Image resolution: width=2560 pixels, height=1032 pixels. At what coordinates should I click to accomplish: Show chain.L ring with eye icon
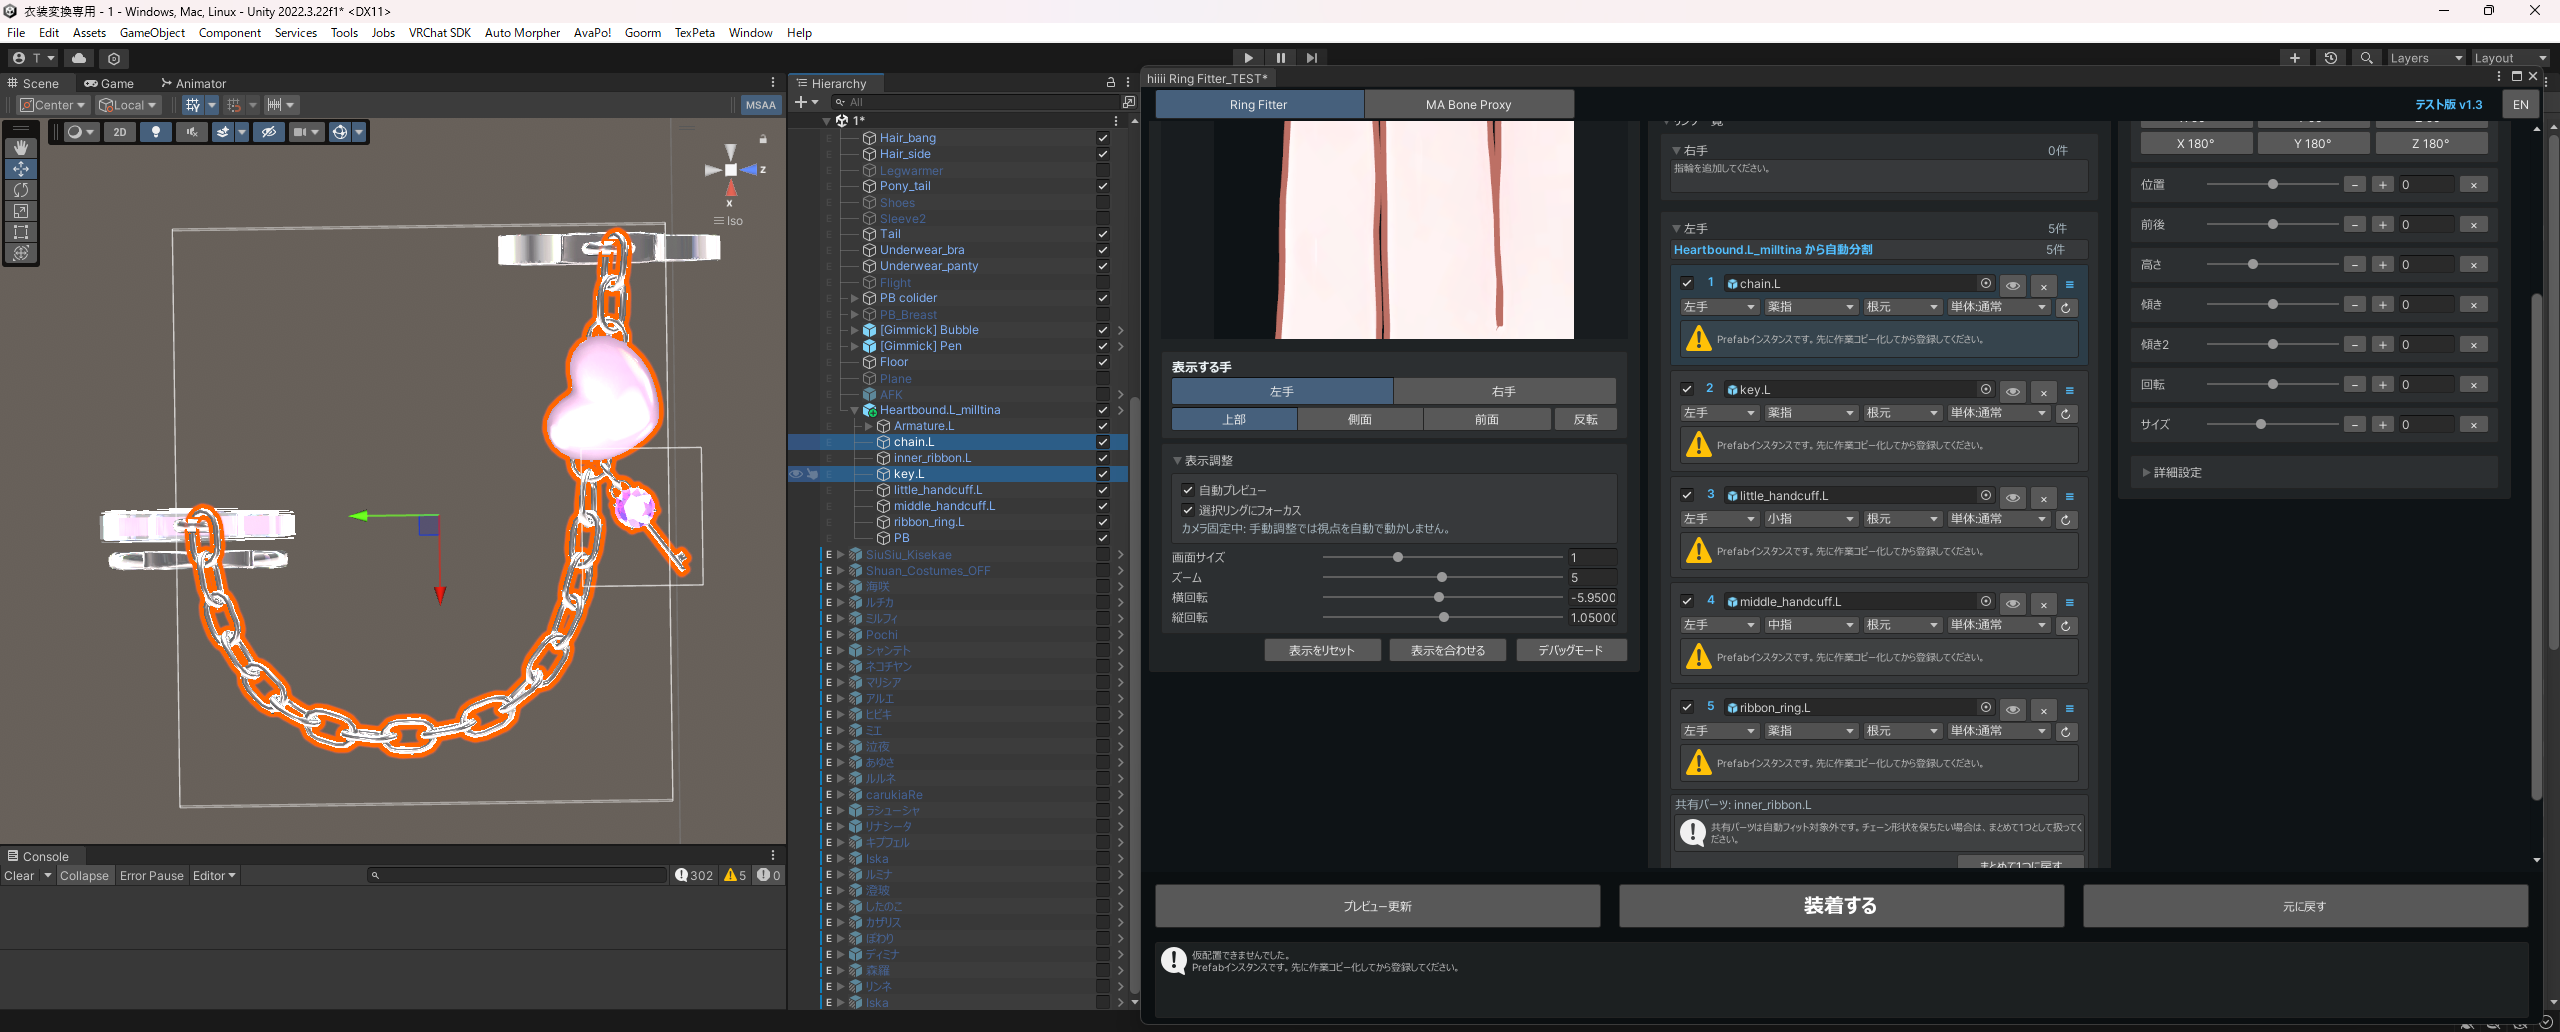2013,285
